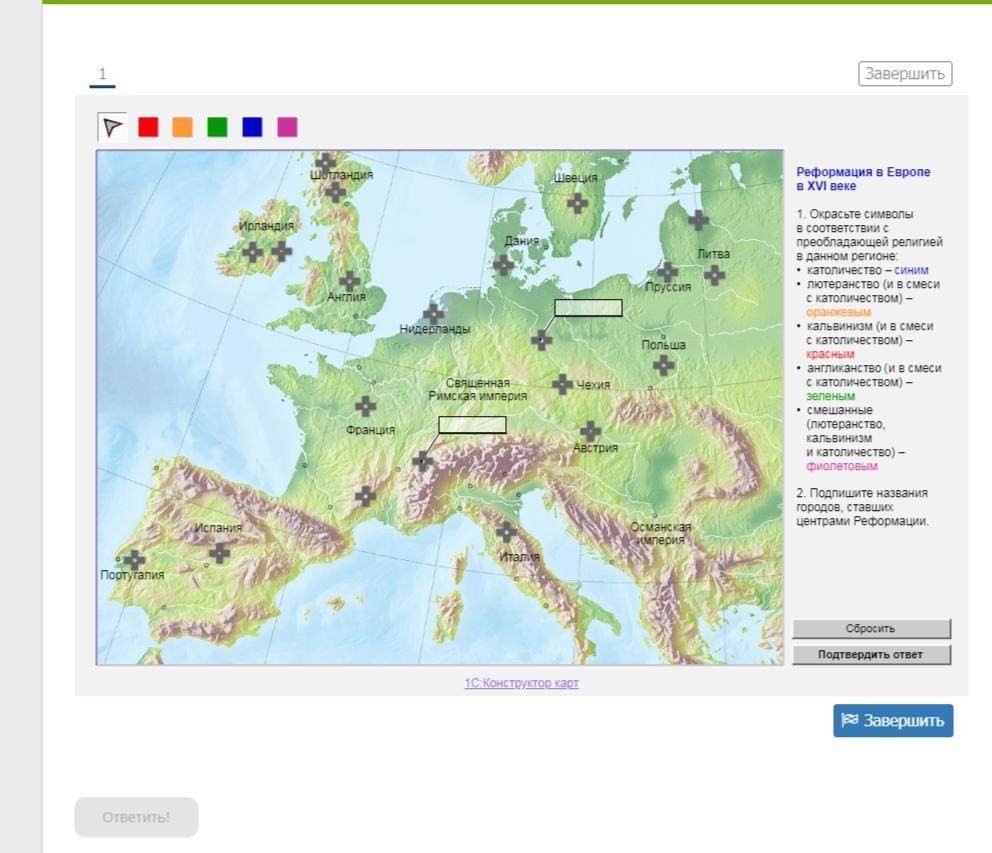Viewport: 992px width, 853px height.
Task: Select the green color swatch
Action: tap(217, 127)
